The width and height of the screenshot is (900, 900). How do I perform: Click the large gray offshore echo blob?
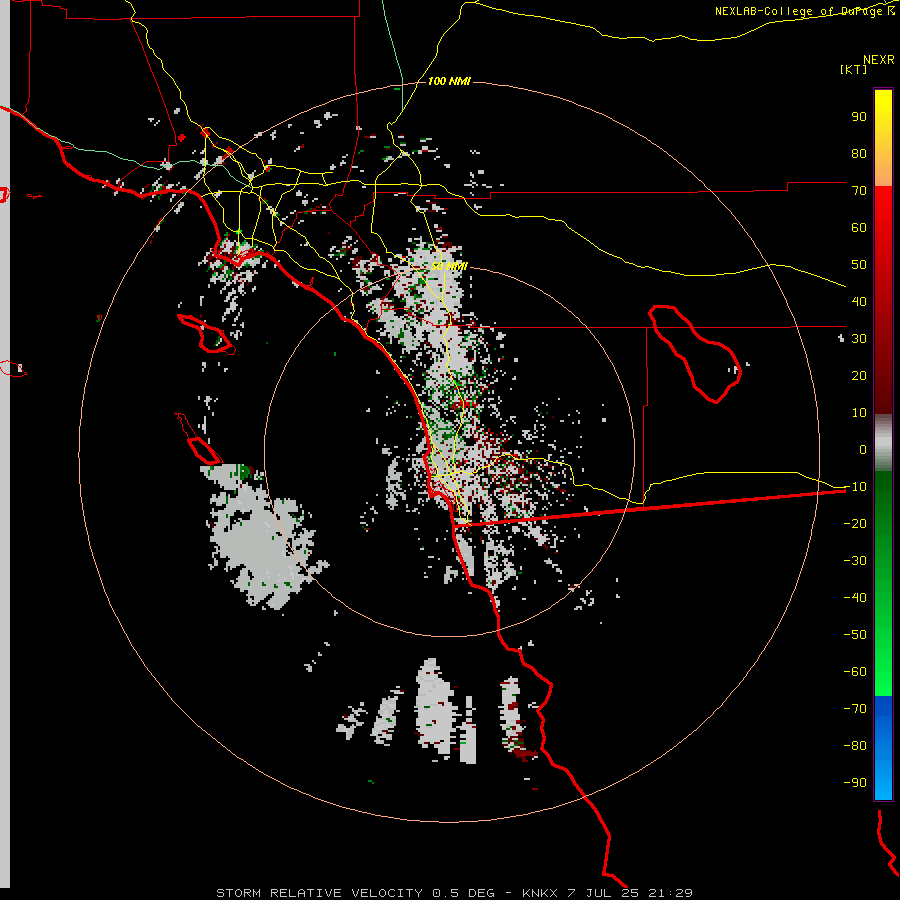(261, 537)
